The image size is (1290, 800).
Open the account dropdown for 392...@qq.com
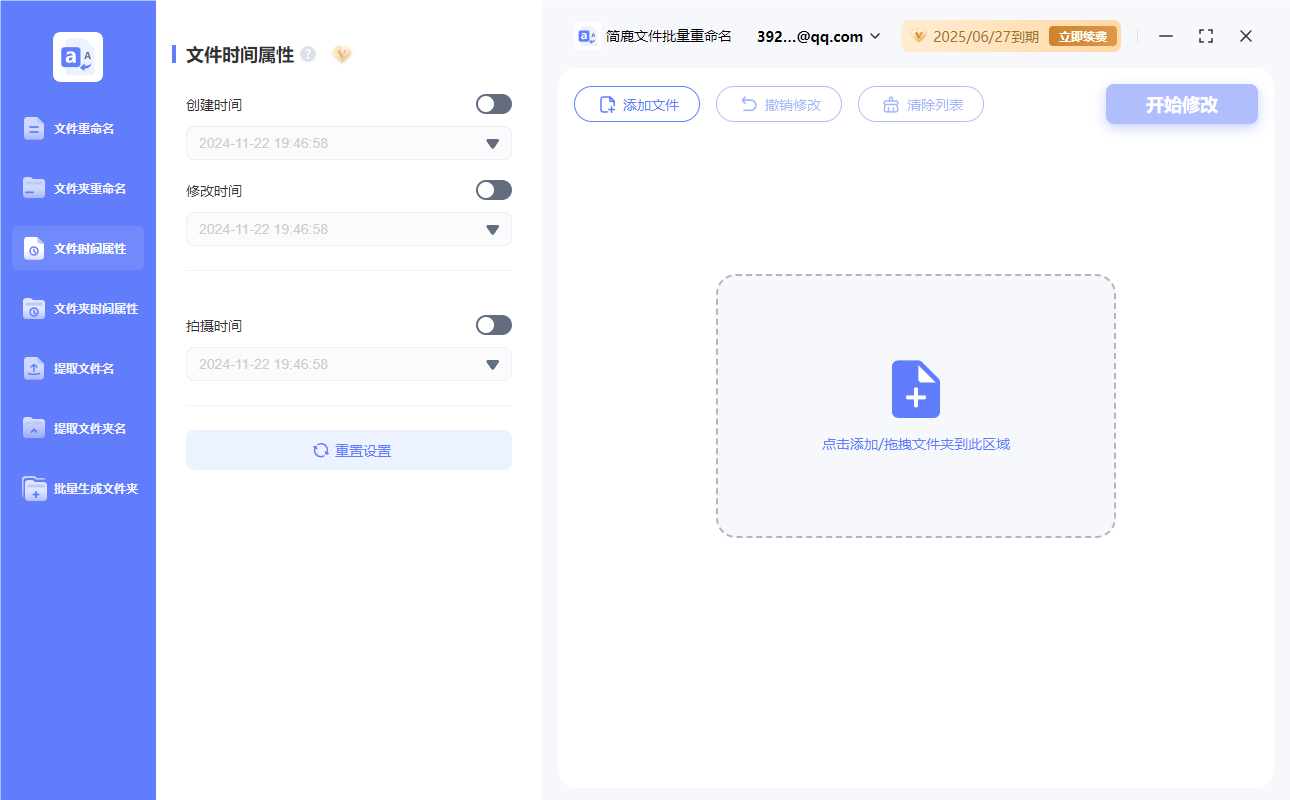(877, 36)
